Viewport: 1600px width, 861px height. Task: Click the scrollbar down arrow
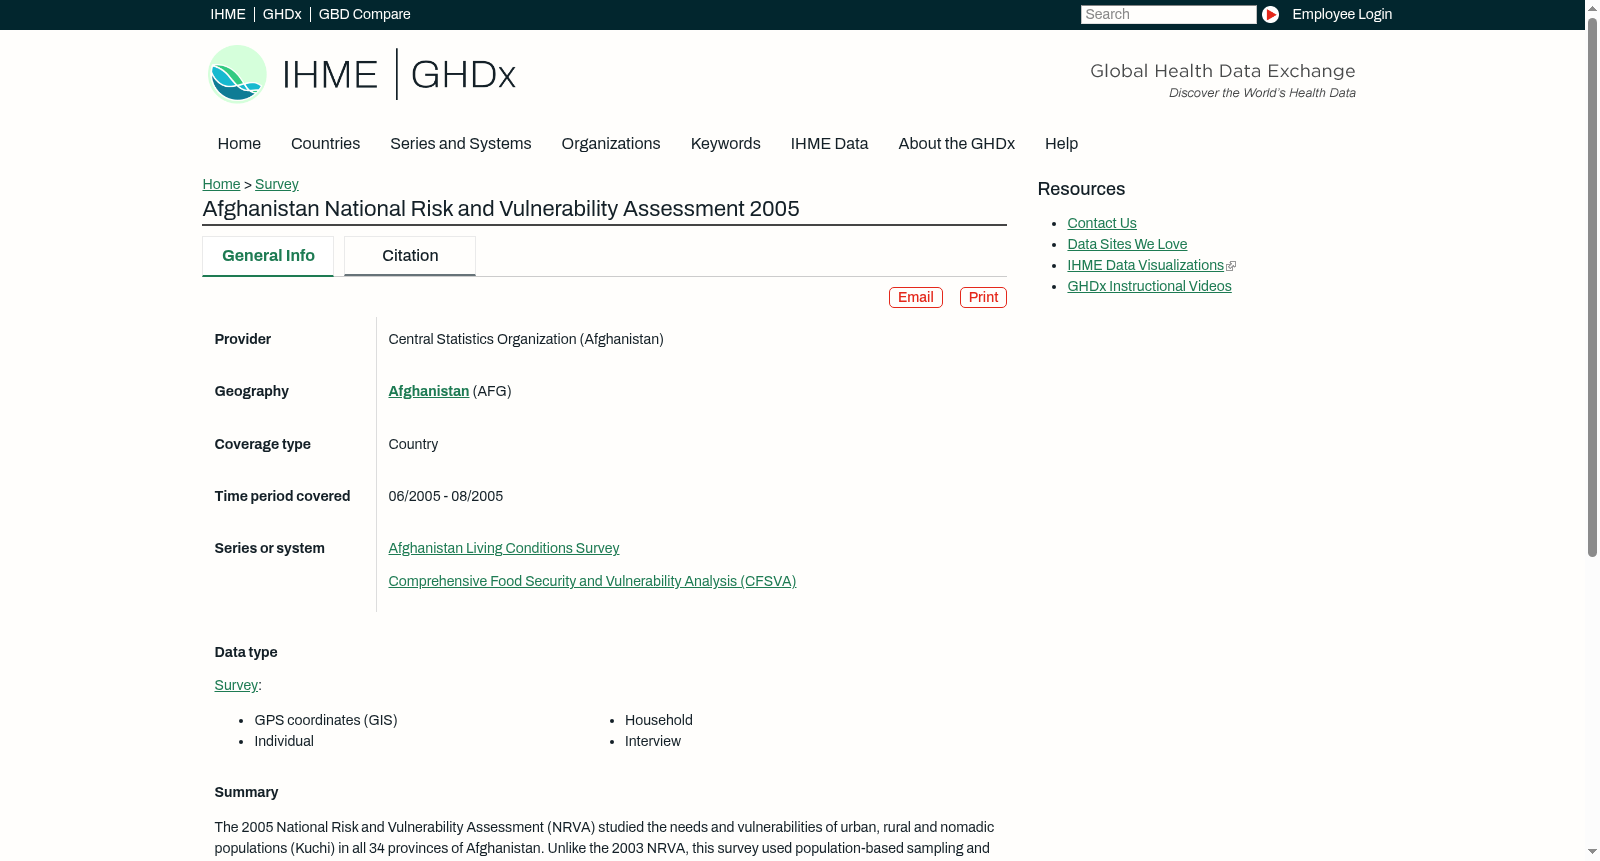pyautogui.click(x=1592, y=852)
